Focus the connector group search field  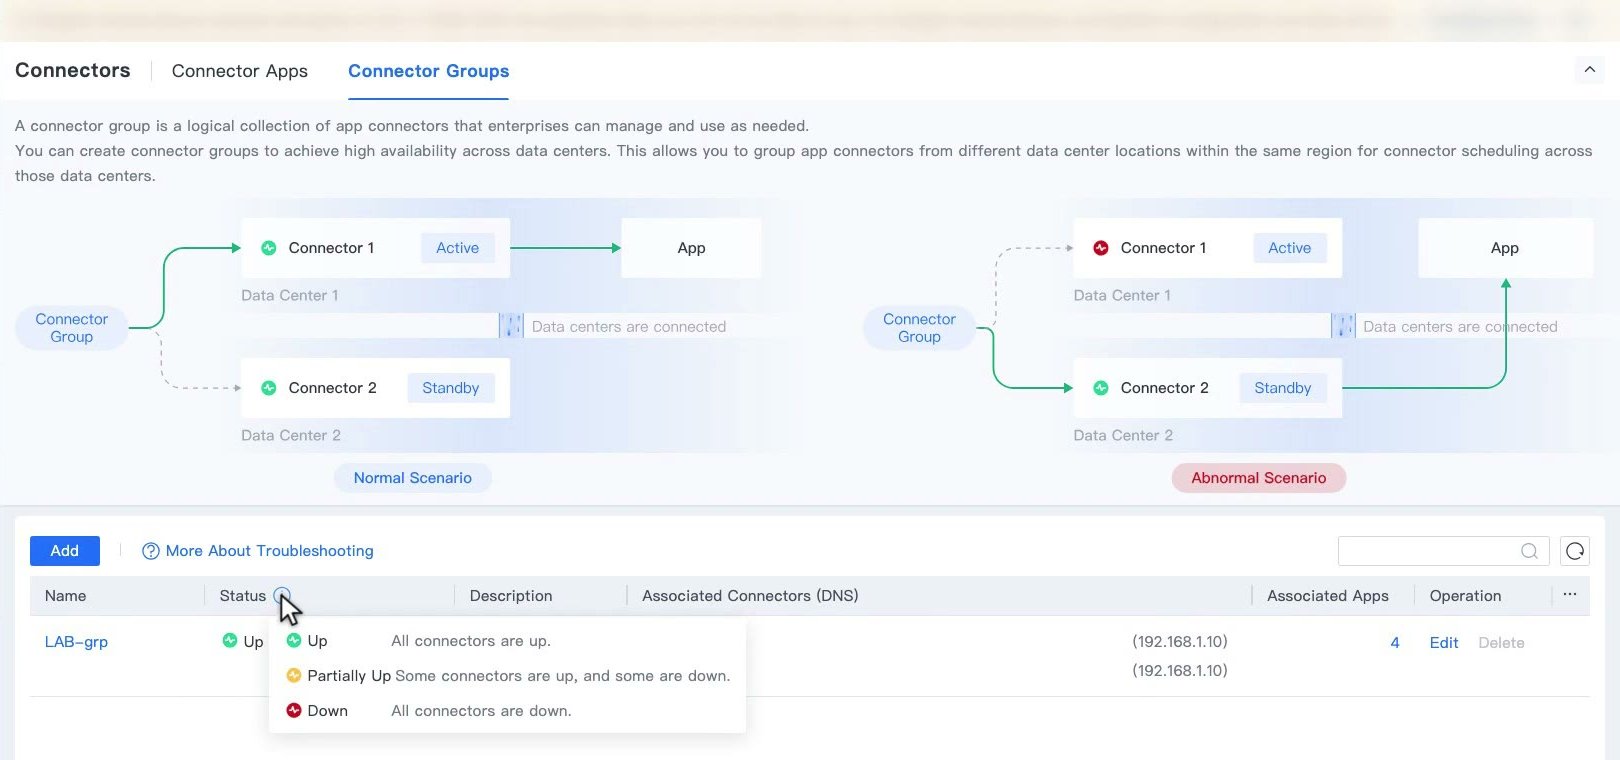[1443, 551]
